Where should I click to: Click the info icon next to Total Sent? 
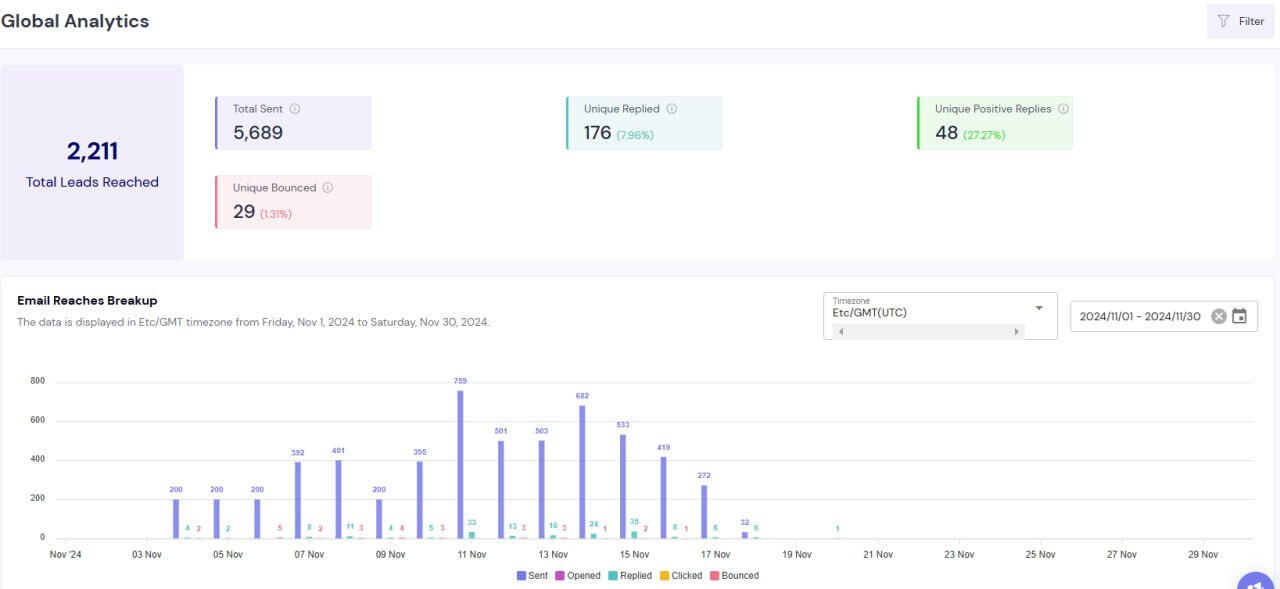pos(295,109)
